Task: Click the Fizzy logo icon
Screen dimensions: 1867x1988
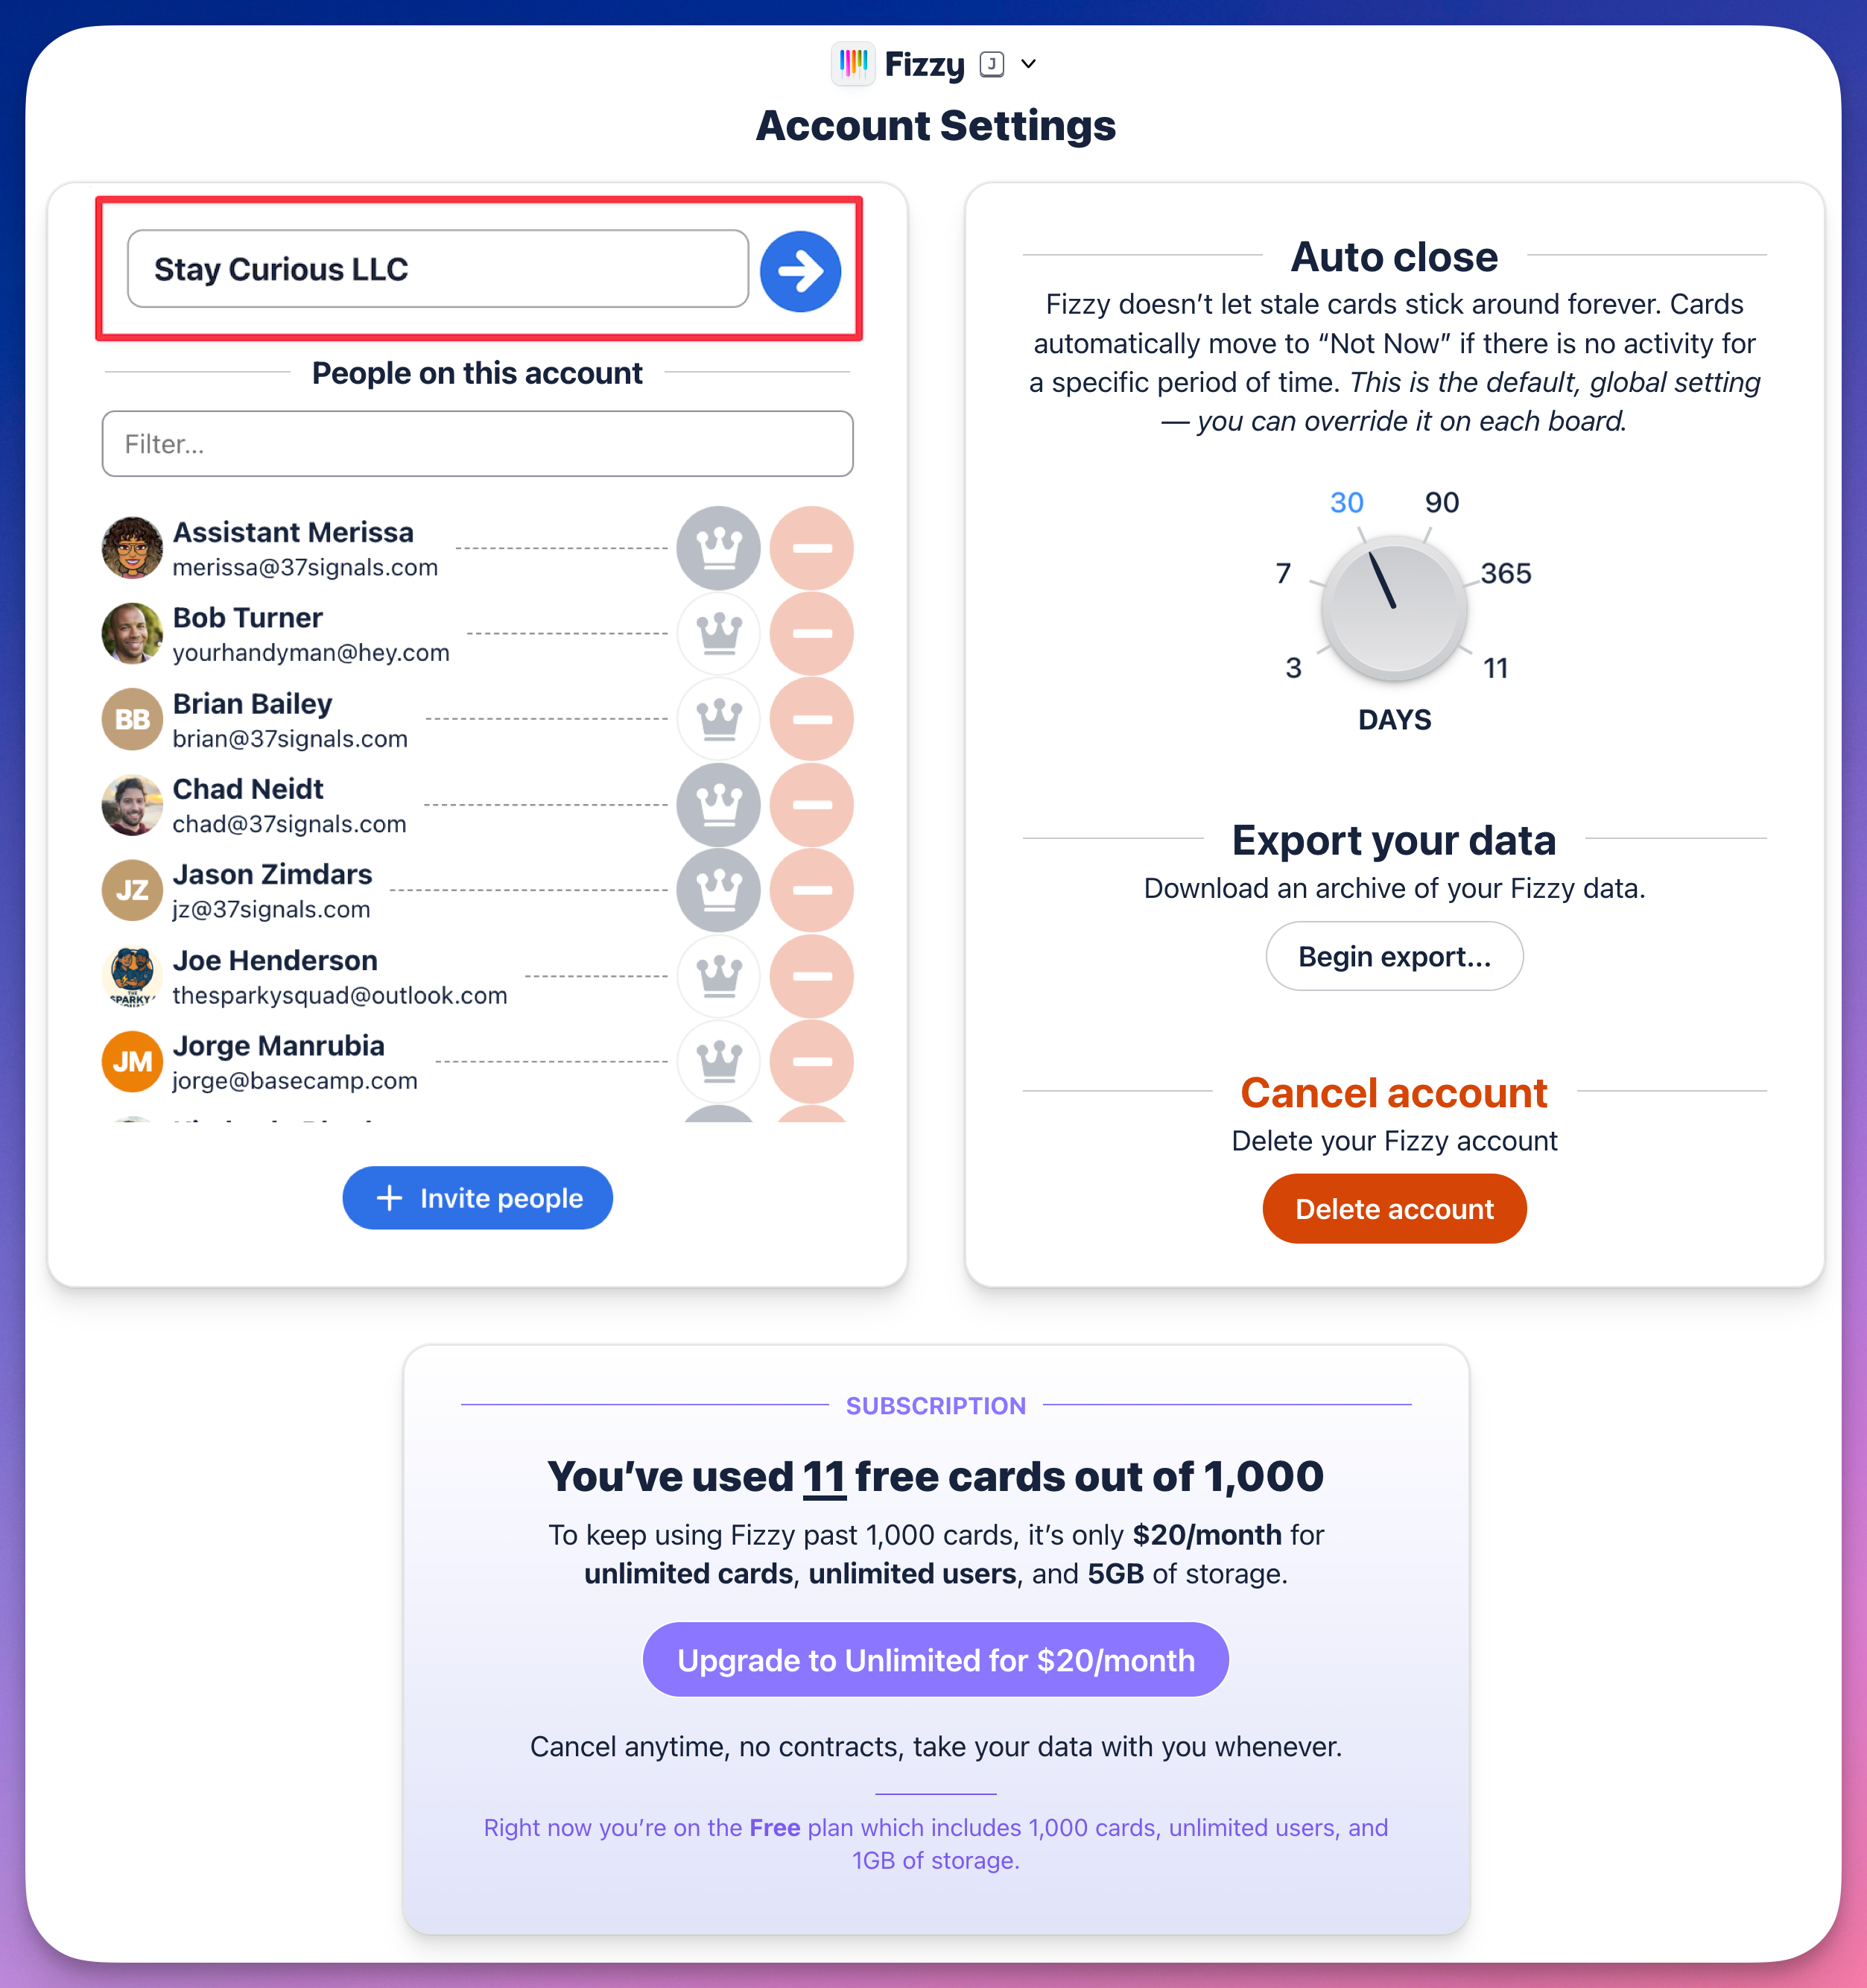Action: 853,64
